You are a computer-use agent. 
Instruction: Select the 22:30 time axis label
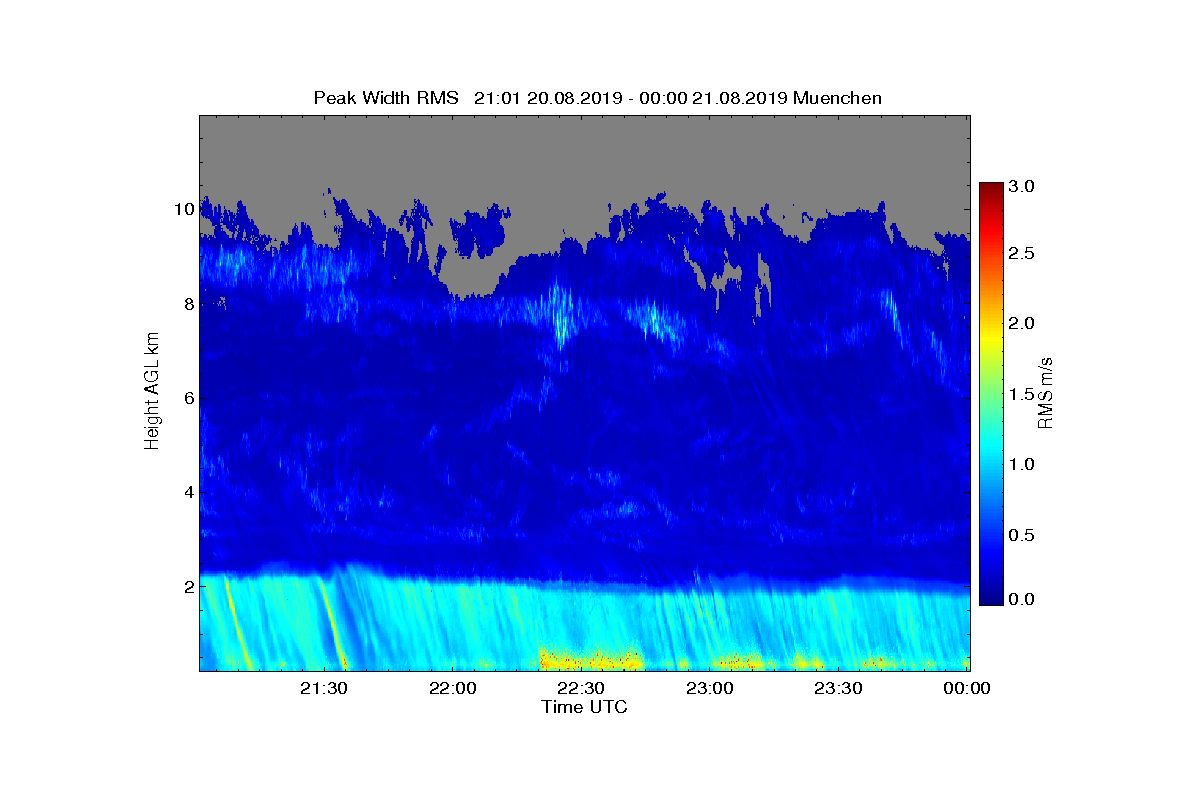coord(580,689)
